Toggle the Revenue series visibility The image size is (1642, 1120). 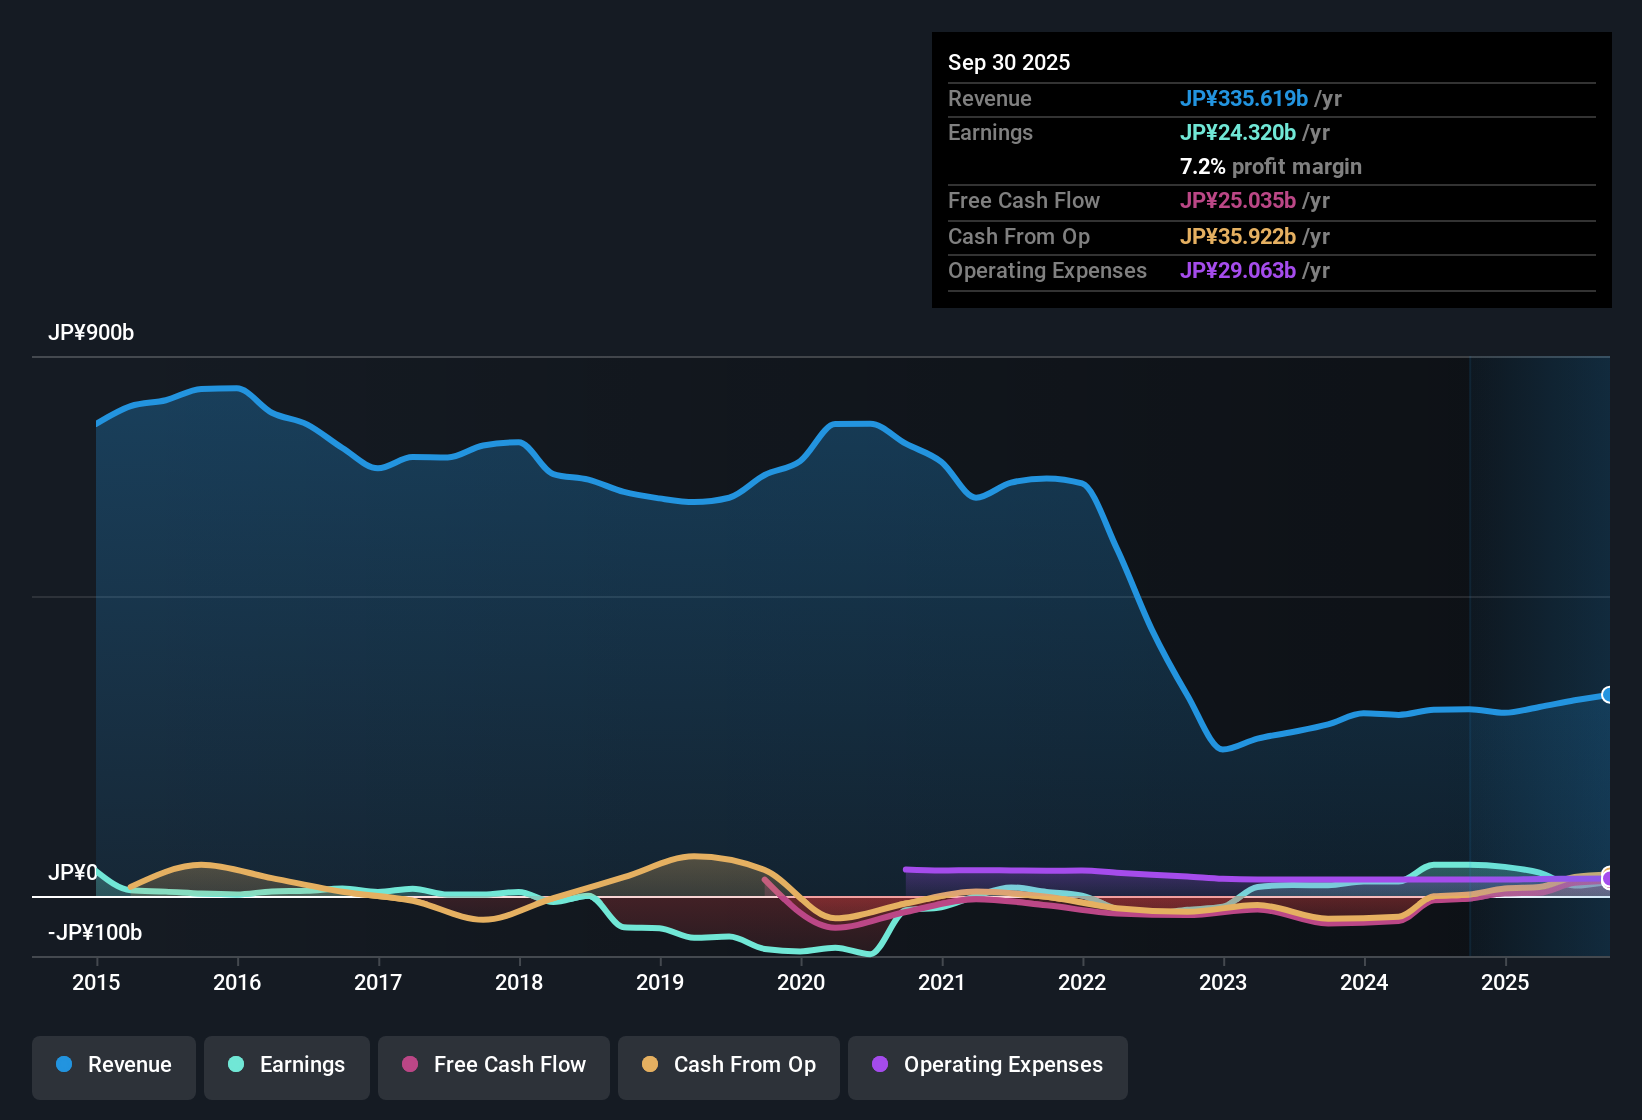click(113, 1065)
